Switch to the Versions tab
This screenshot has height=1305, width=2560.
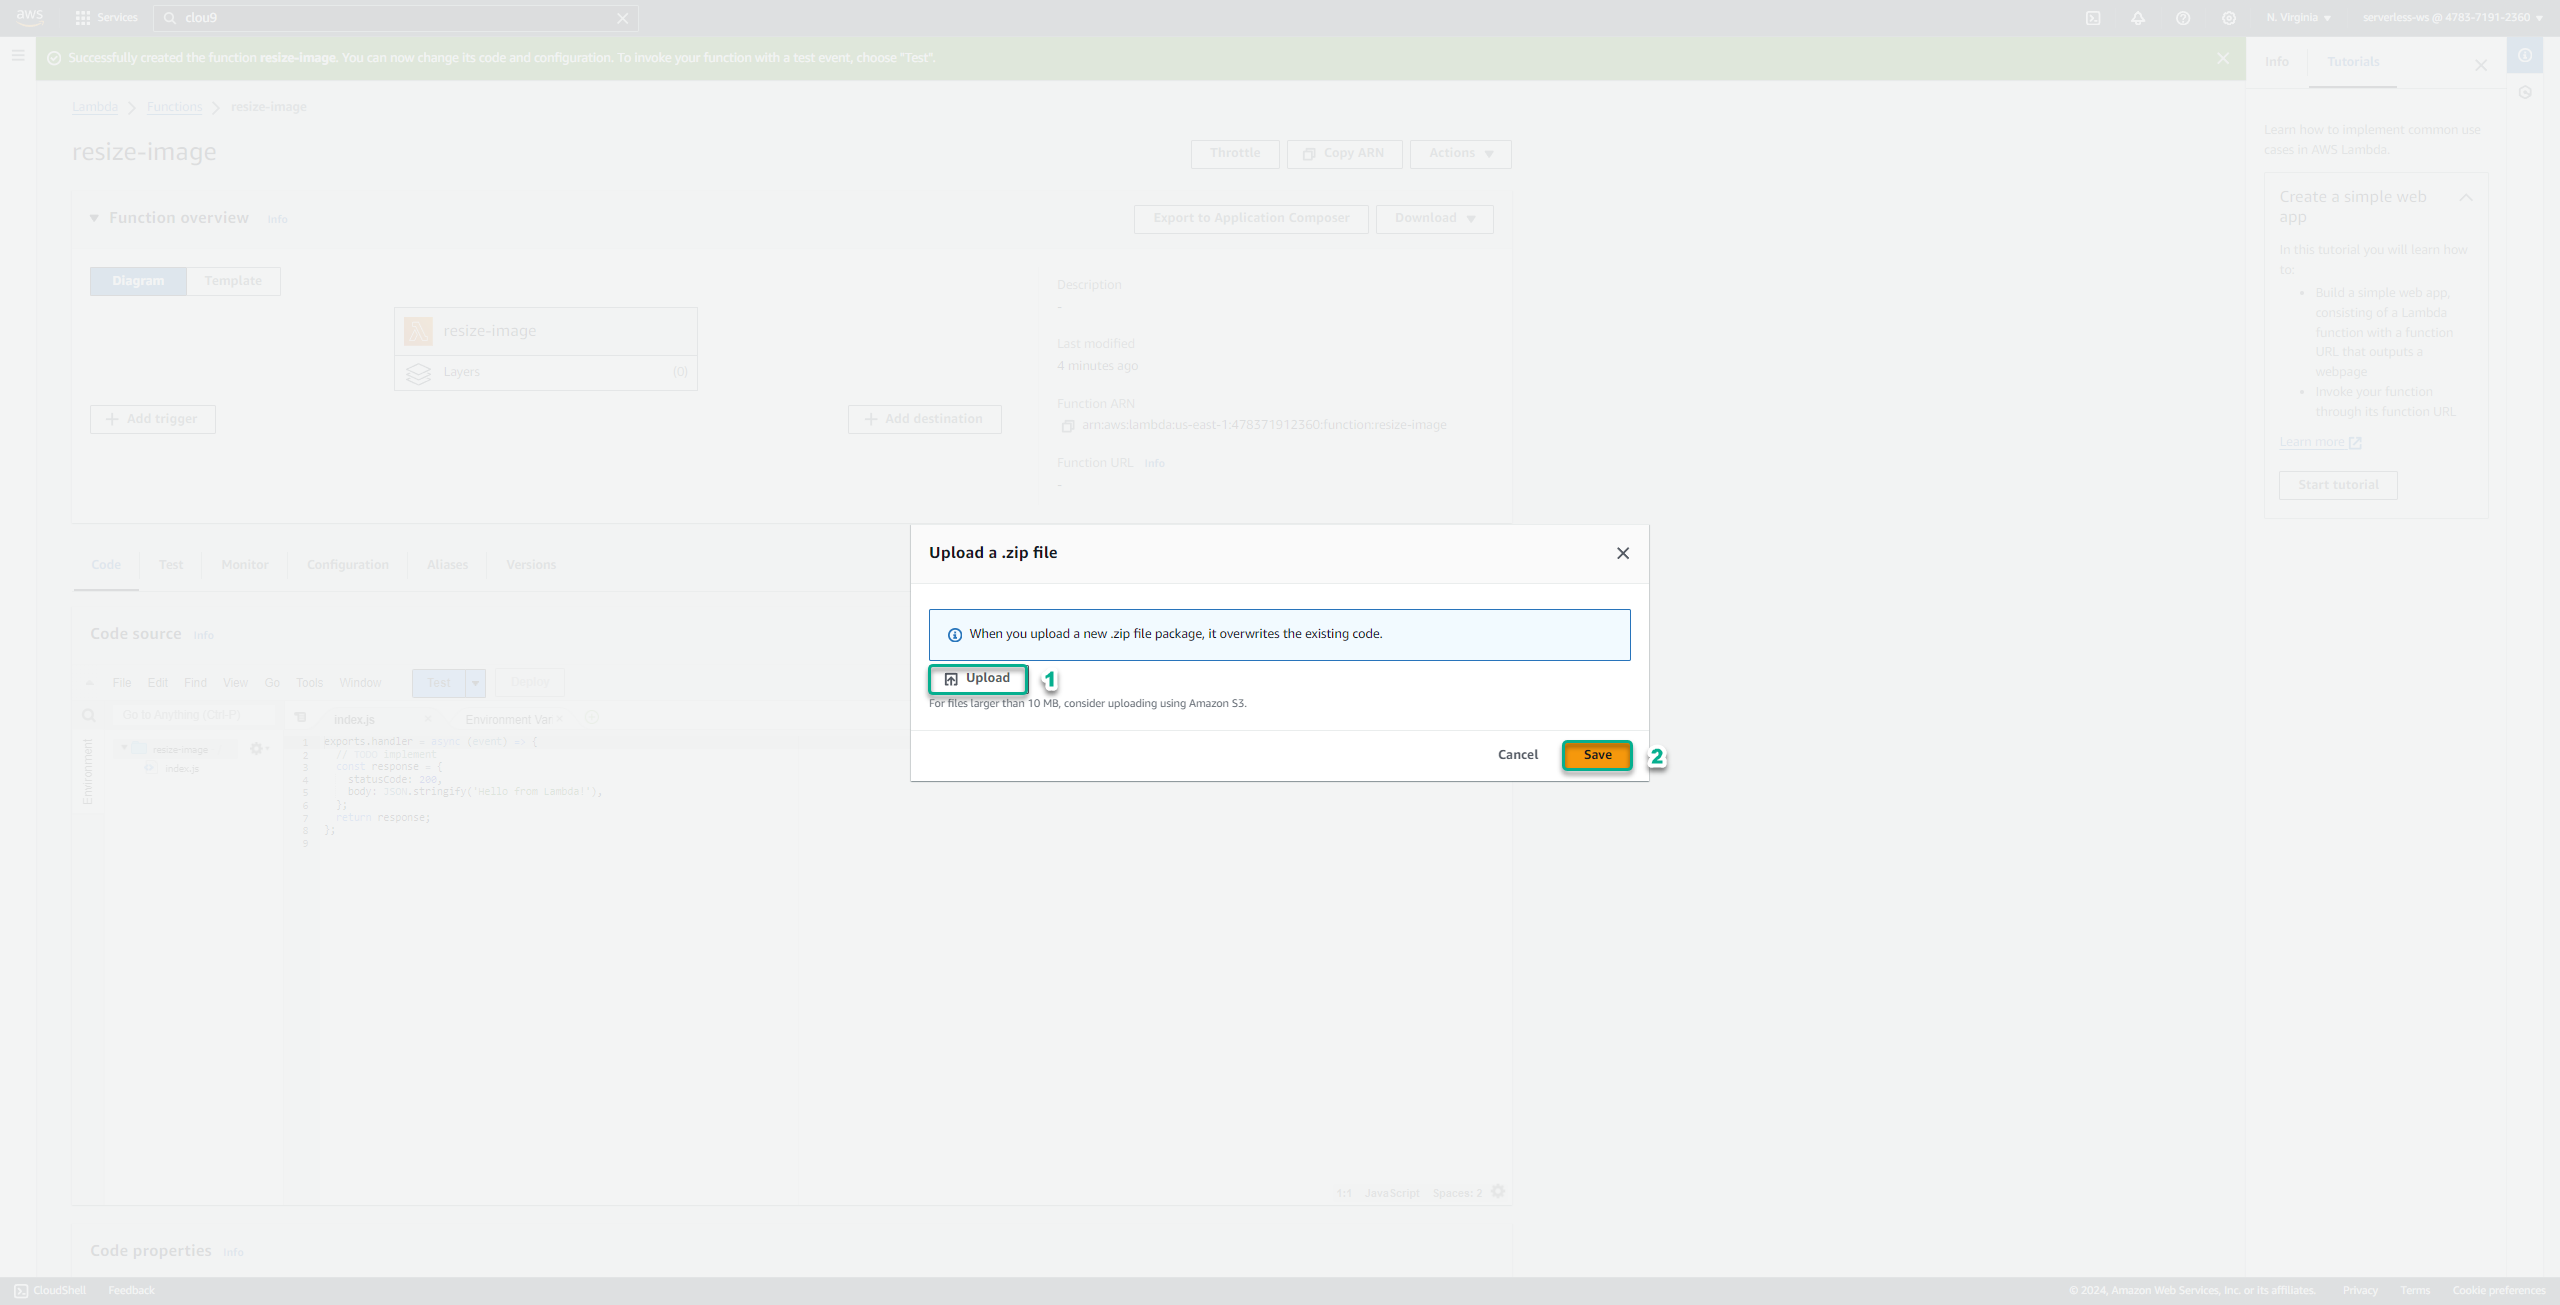coord(531,565)
